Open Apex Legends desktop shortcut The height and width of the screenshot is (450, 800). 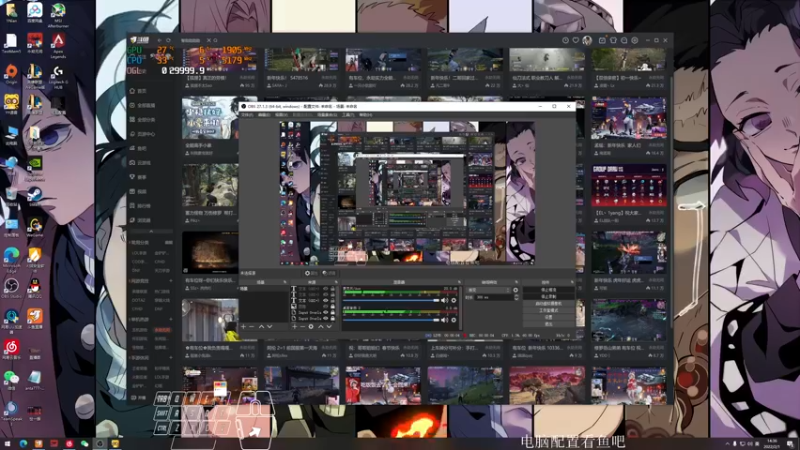tap(58, 45)
